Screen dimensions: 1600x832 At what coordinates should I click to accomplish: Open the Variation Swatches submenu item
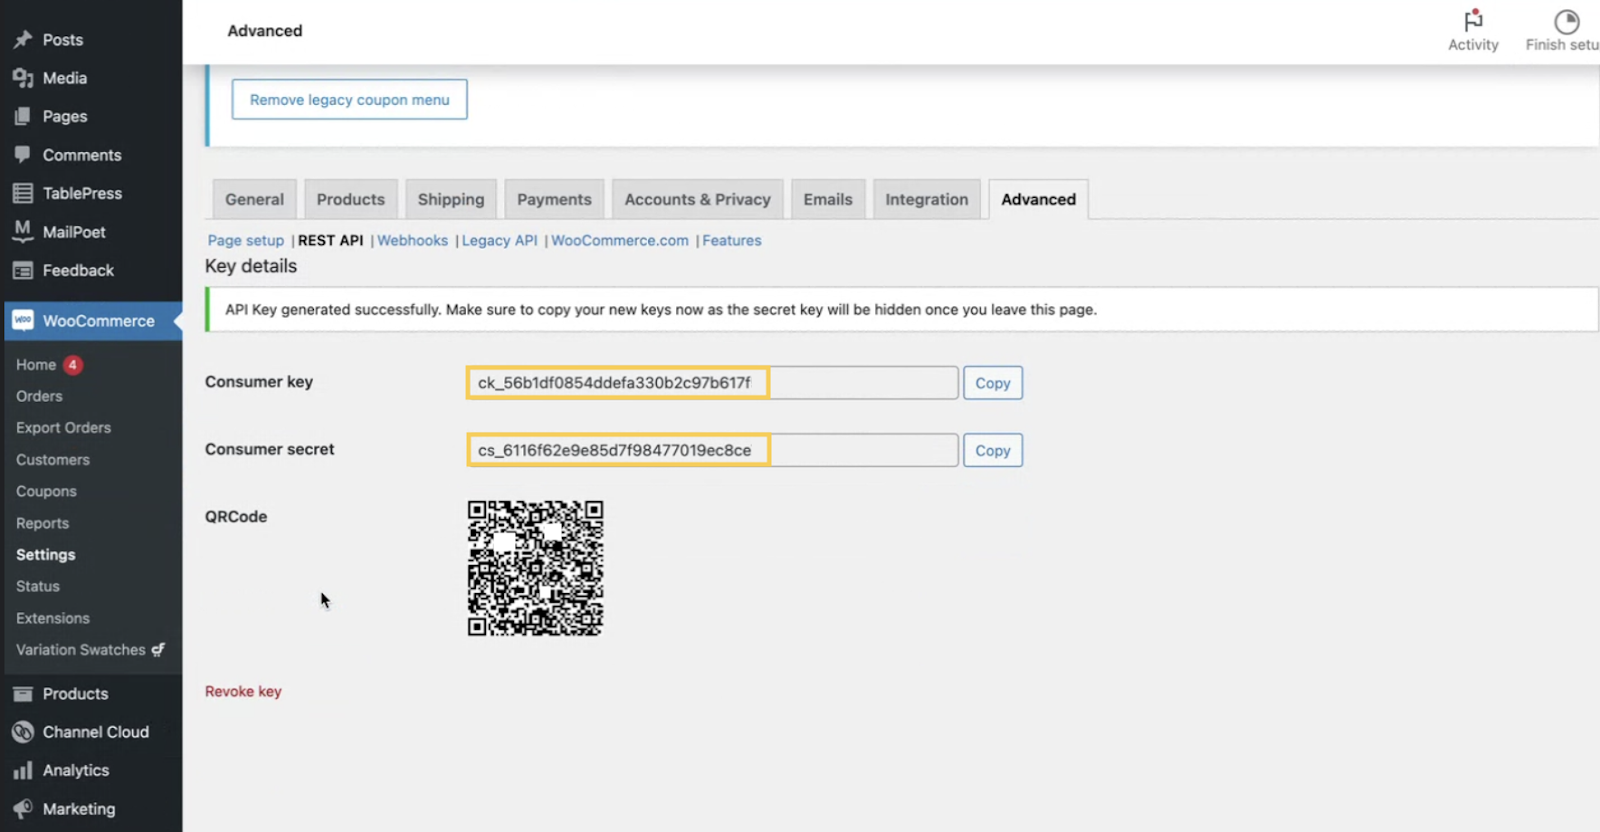pos(81,650)
